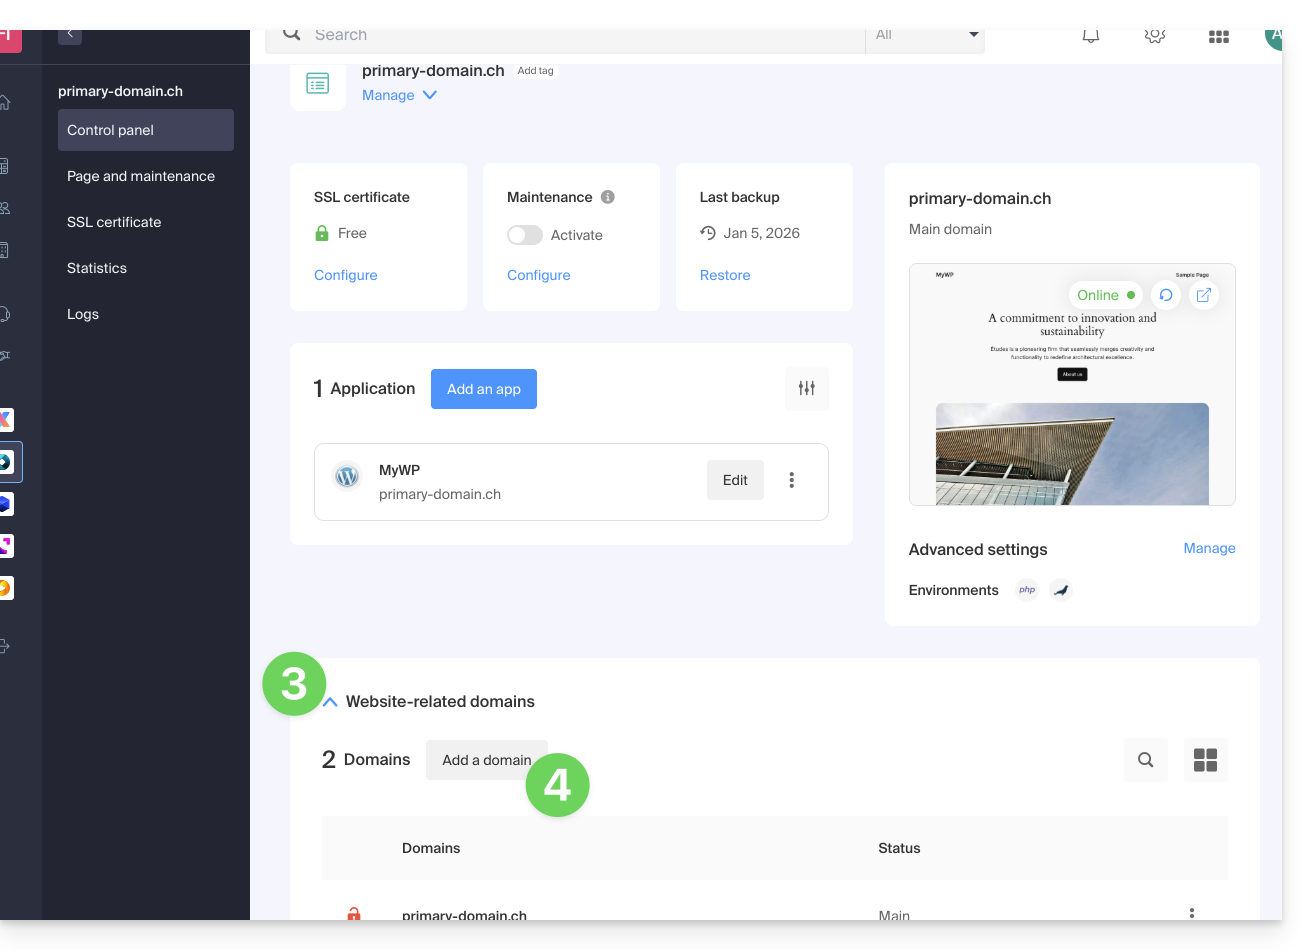This screenshot has width=1312, height=950.
Task: Click the notifications bell icon
Action: 1091,36
